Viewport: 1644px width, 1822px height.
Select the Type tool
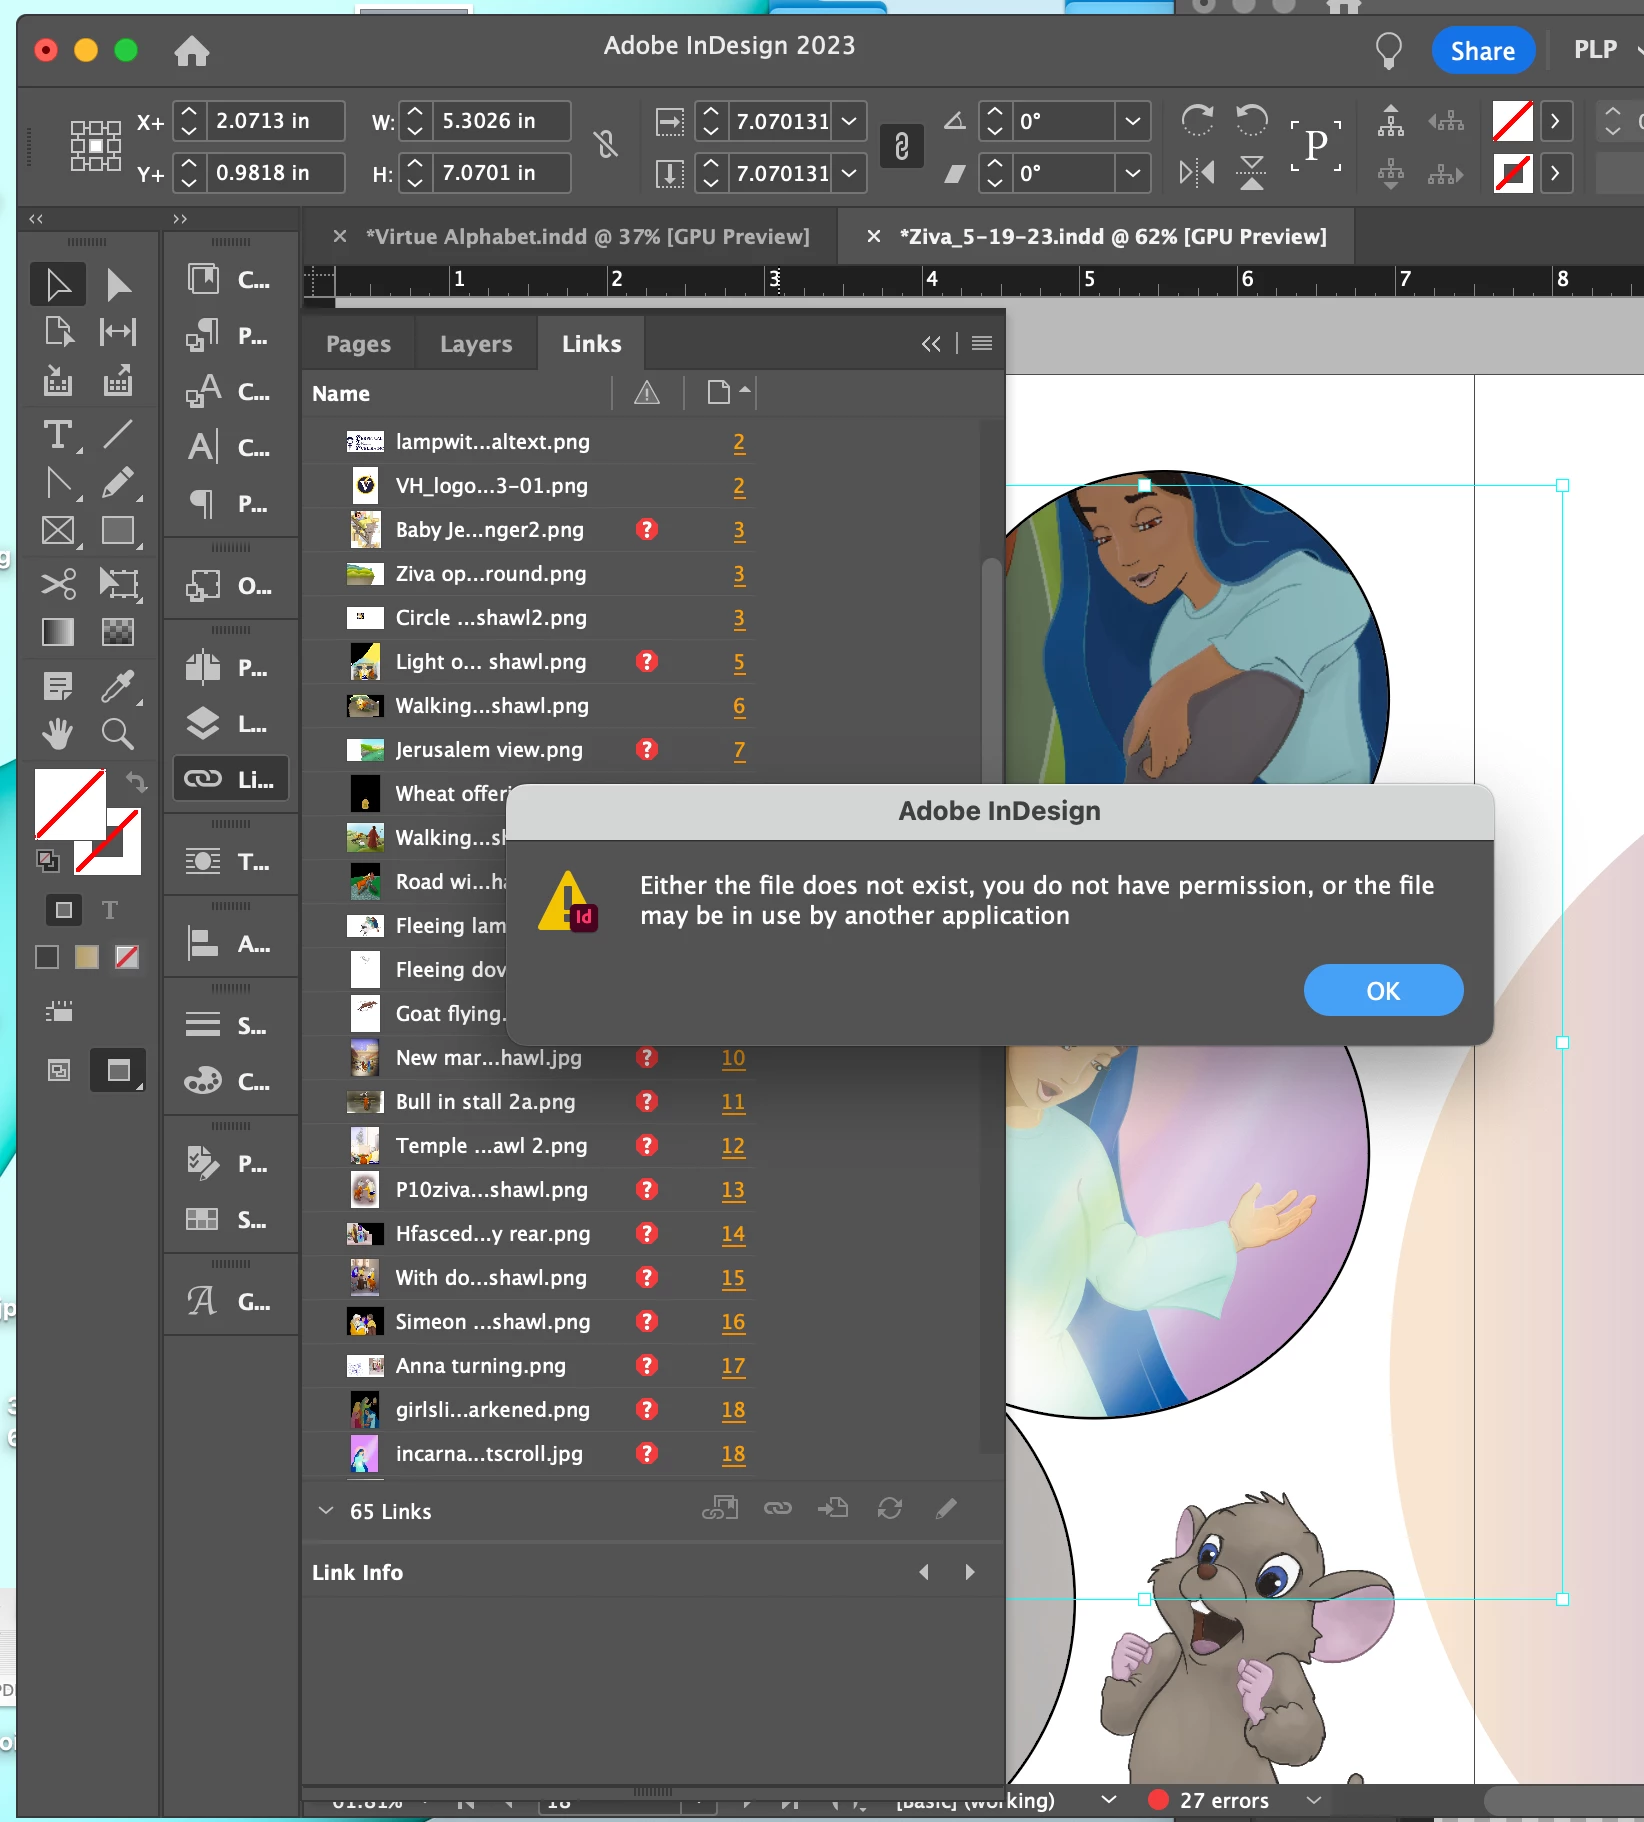pos(58,435)
